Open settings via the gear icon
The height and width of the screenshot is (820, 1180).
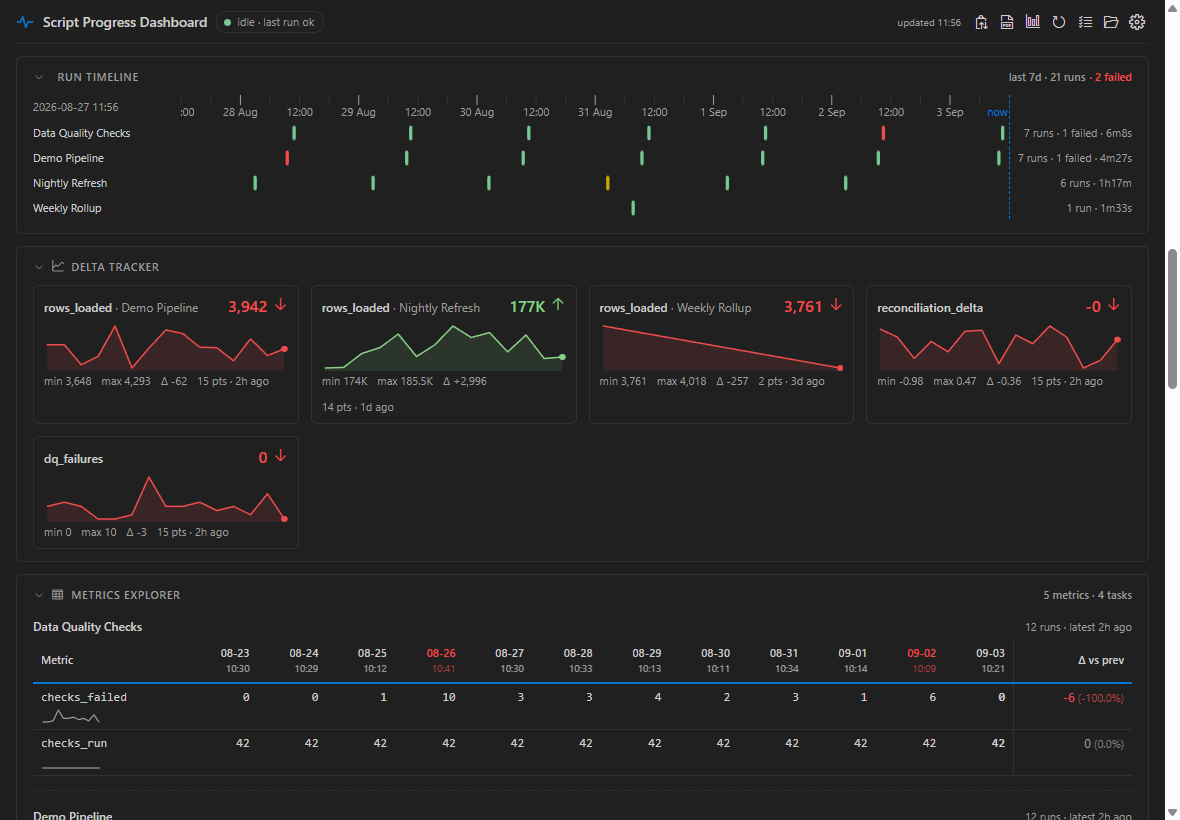(x=1137, y=23)
